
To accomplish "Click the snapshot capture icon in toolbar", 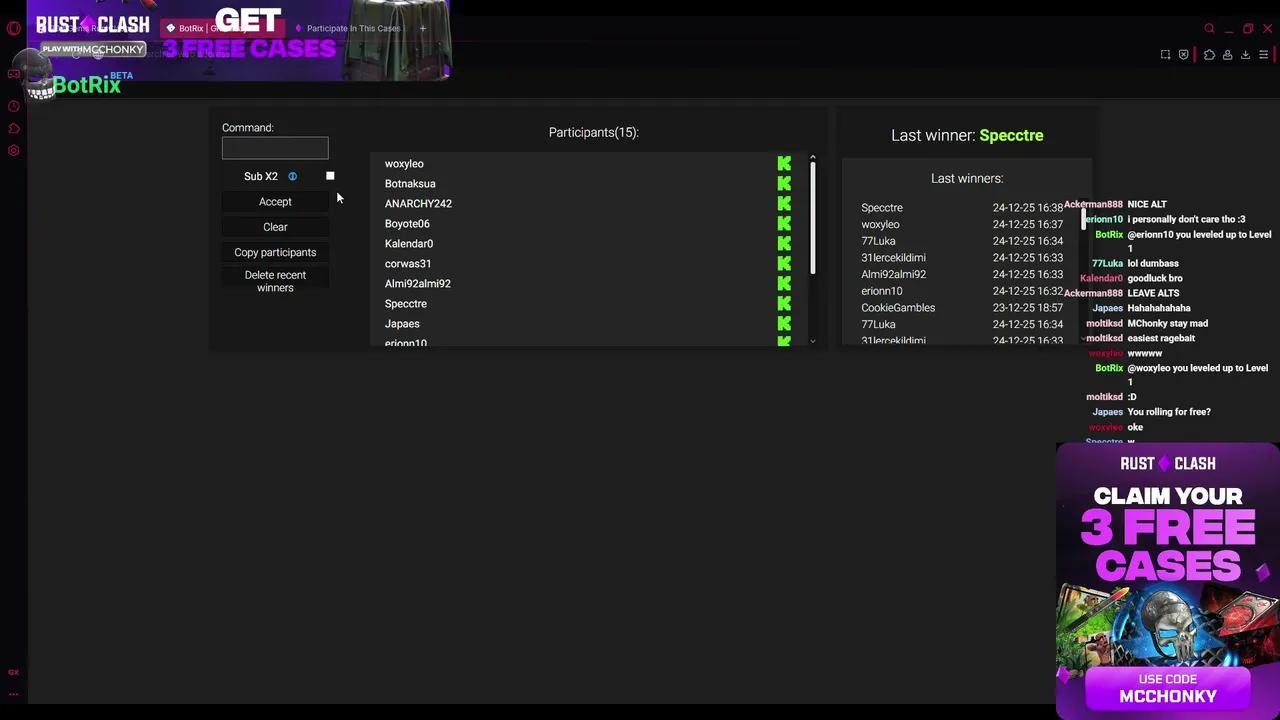I will (1165, 54).
